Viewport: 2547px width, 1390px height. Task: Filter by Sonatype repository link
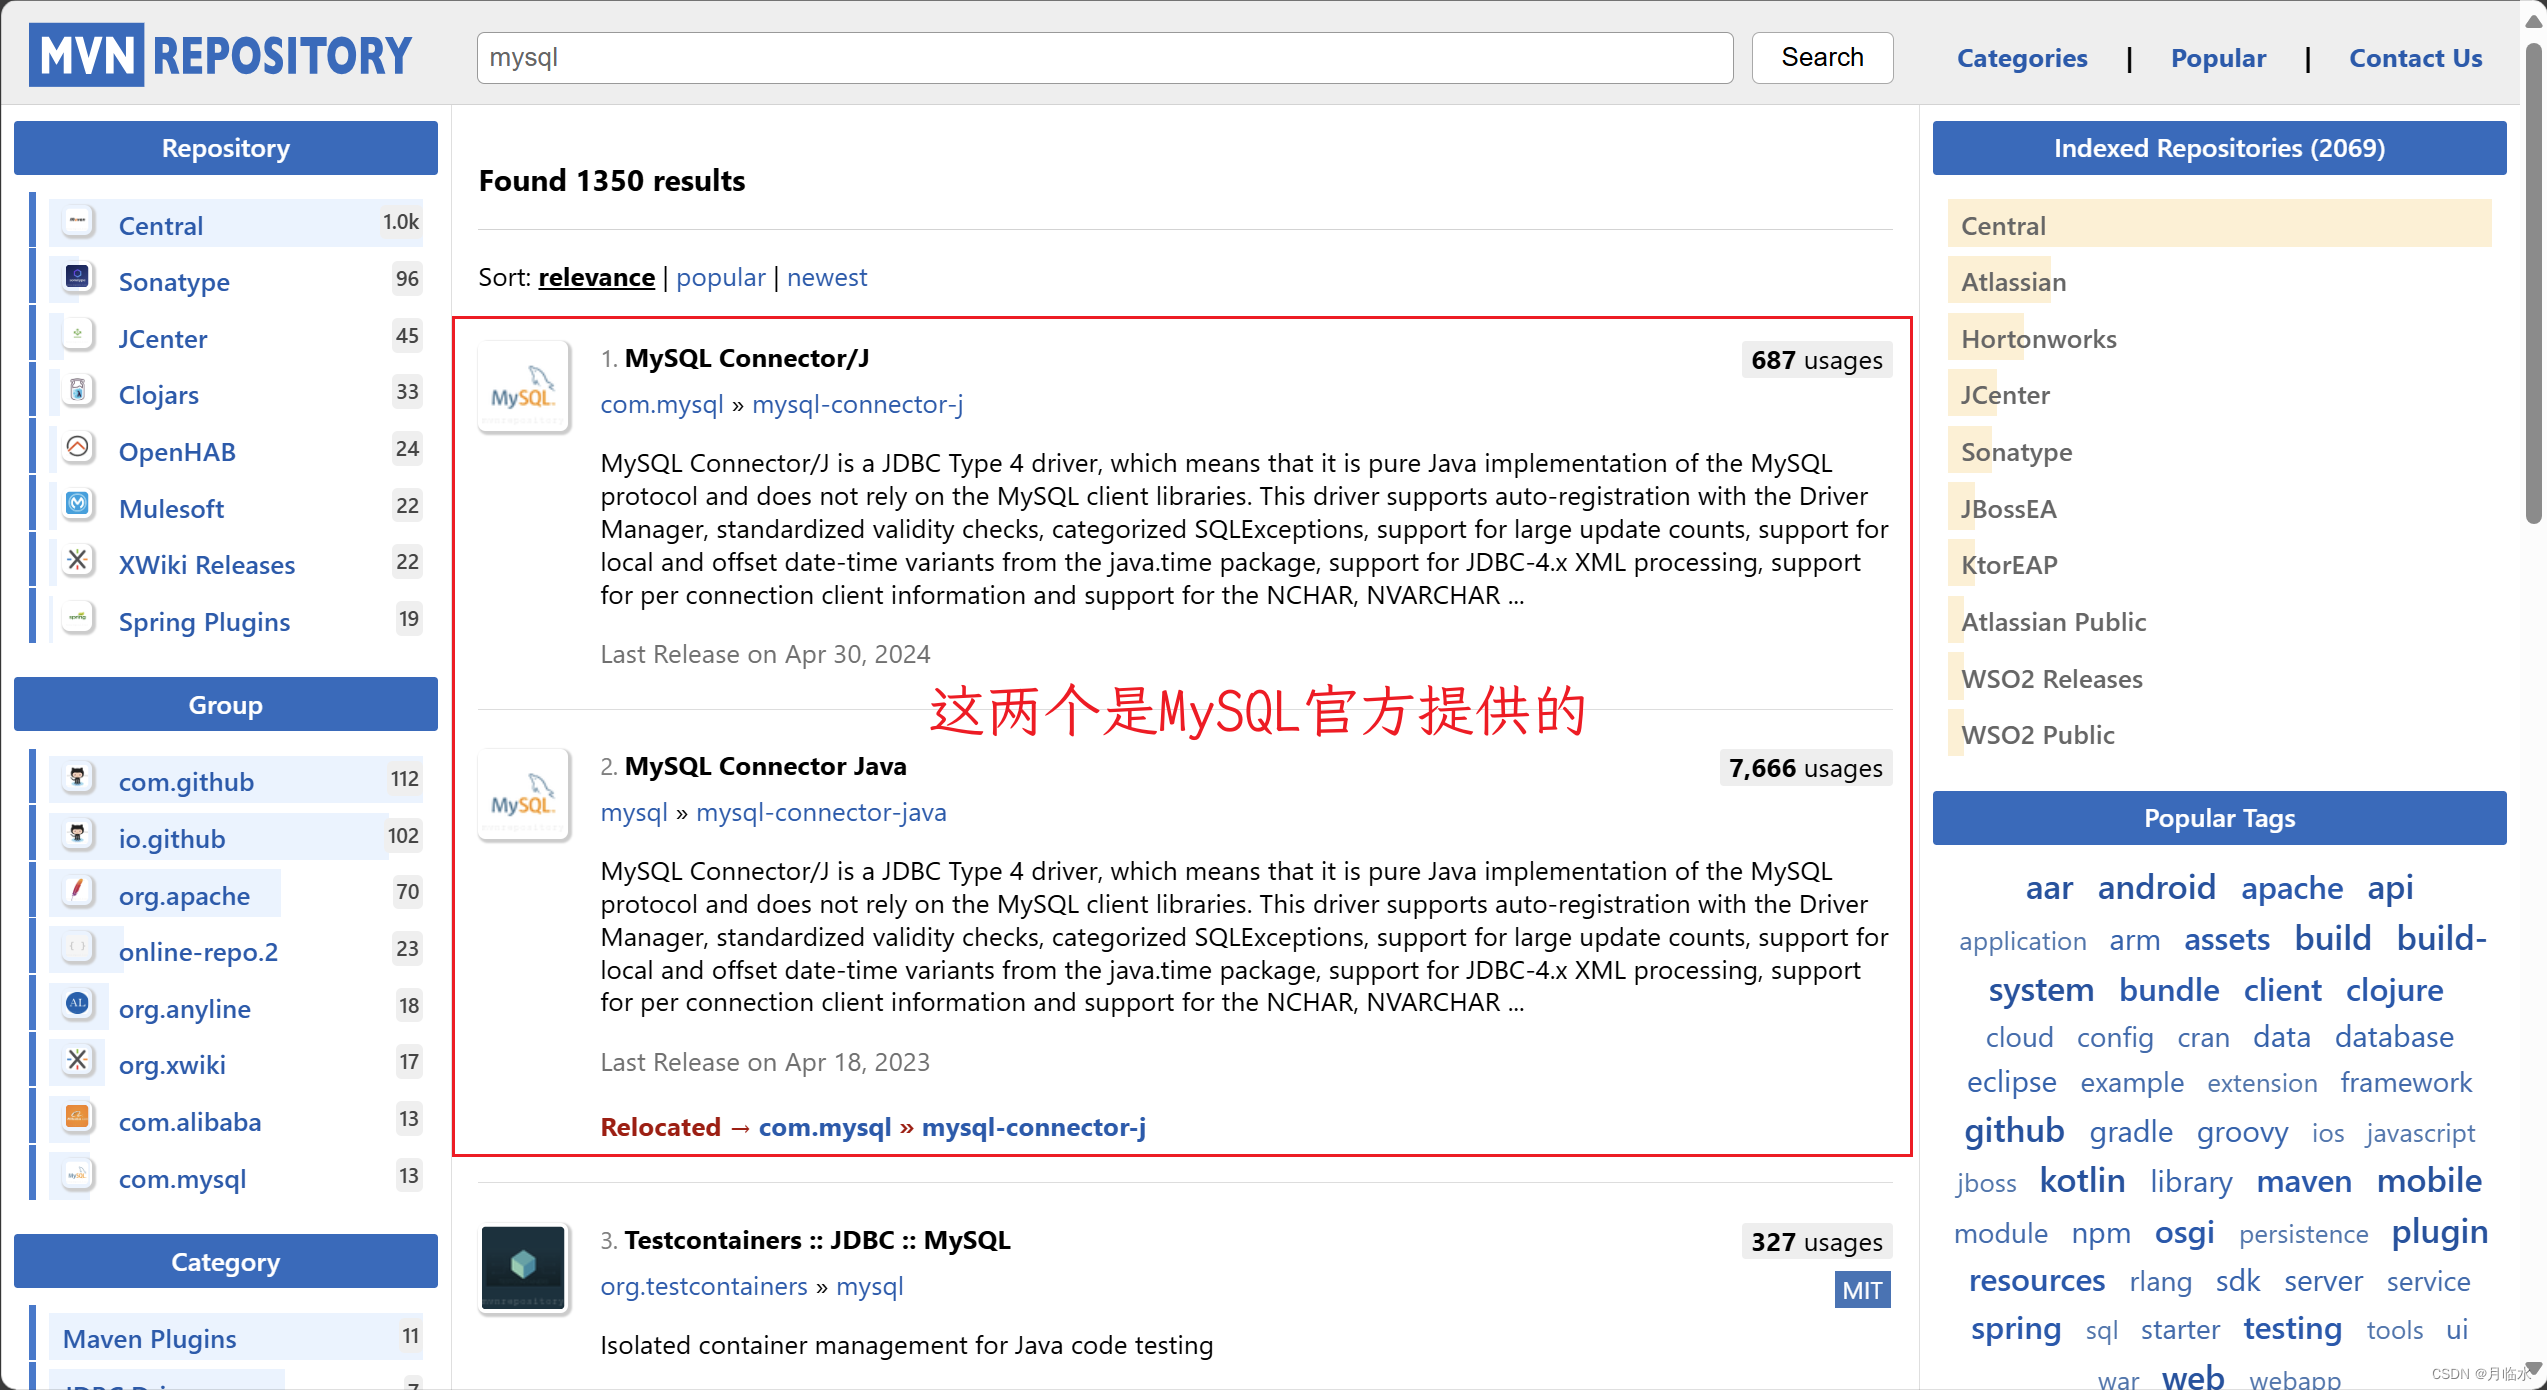point(174,282)
